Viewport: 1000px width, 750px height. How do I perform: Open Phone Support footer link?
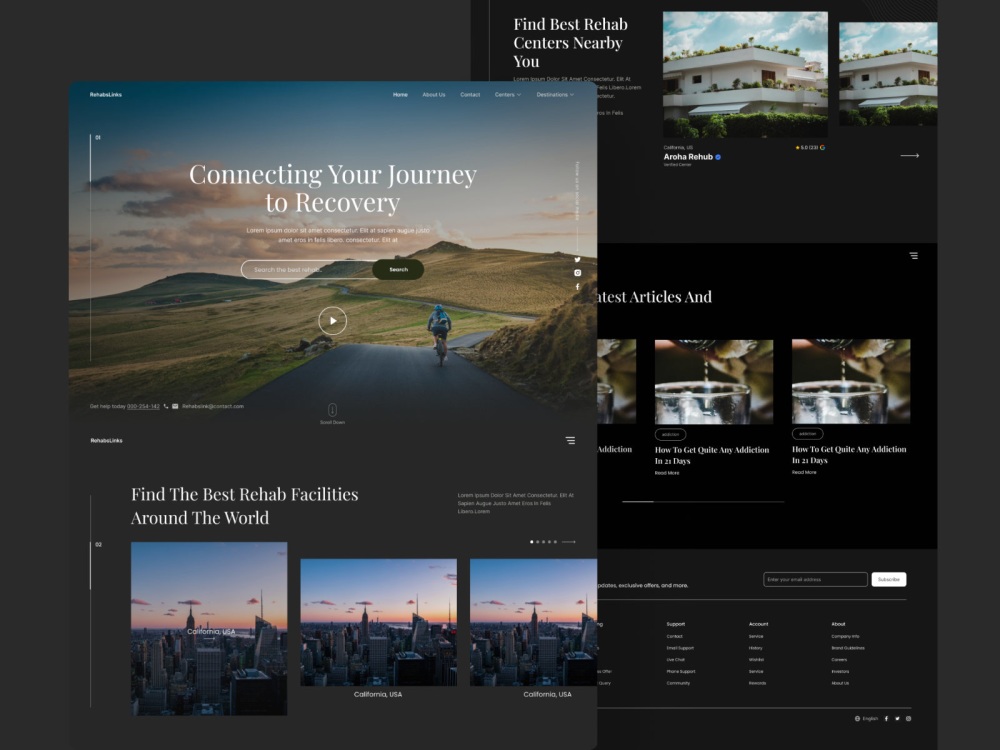[680, 672]
